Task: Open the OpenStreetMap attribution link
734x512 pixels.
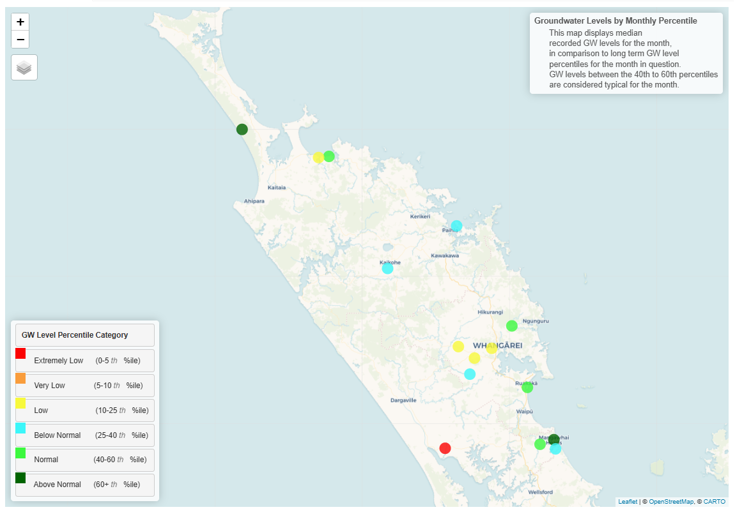Action: (671, 502)
